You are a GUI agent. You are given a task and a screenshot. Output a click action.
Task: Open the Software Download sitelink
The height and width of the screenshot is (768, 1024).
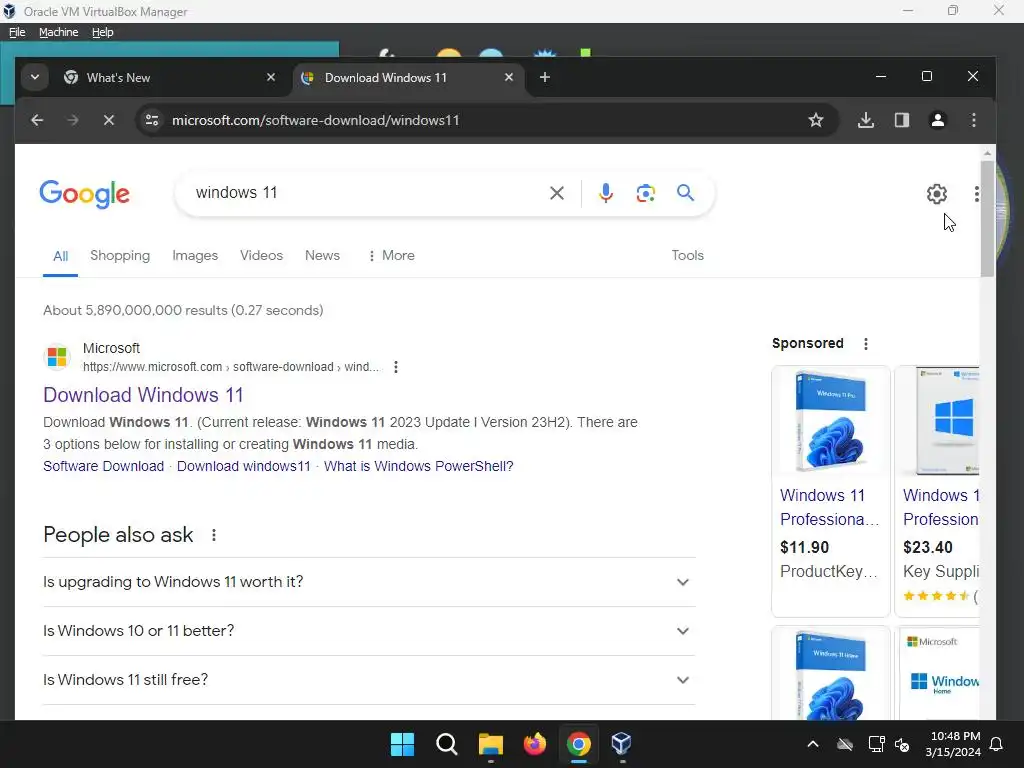(104, 466)
